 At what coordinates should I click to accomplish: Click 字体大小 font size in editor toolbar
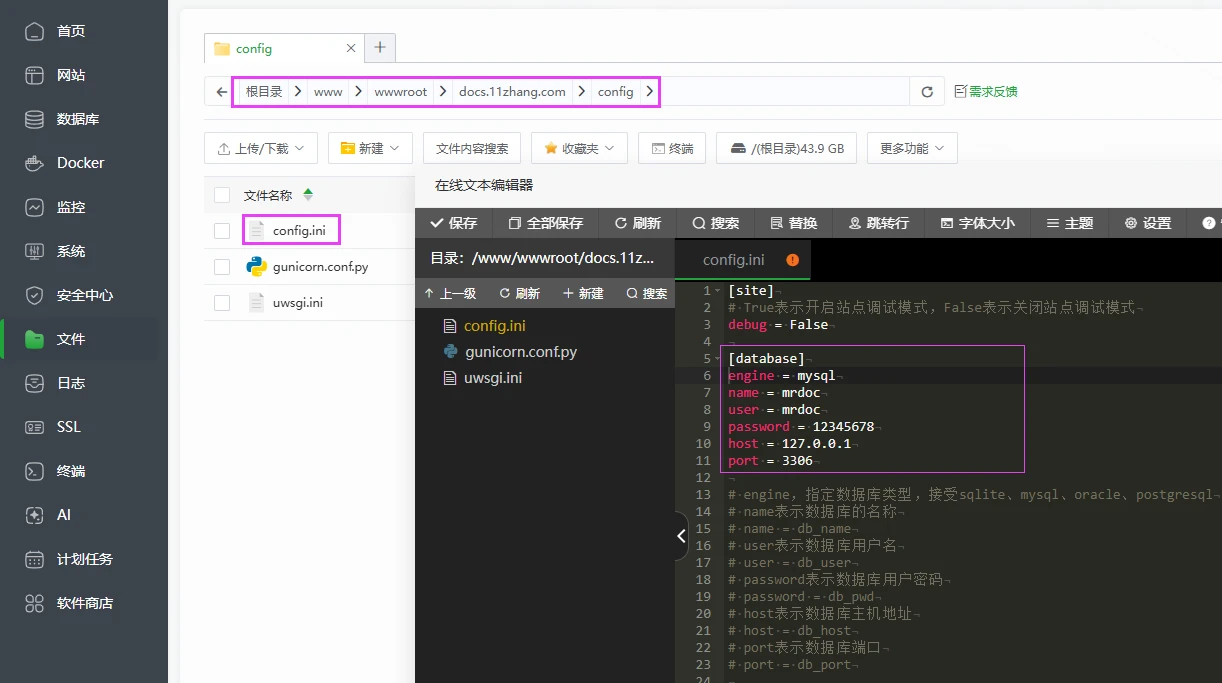tap(977, 223)
